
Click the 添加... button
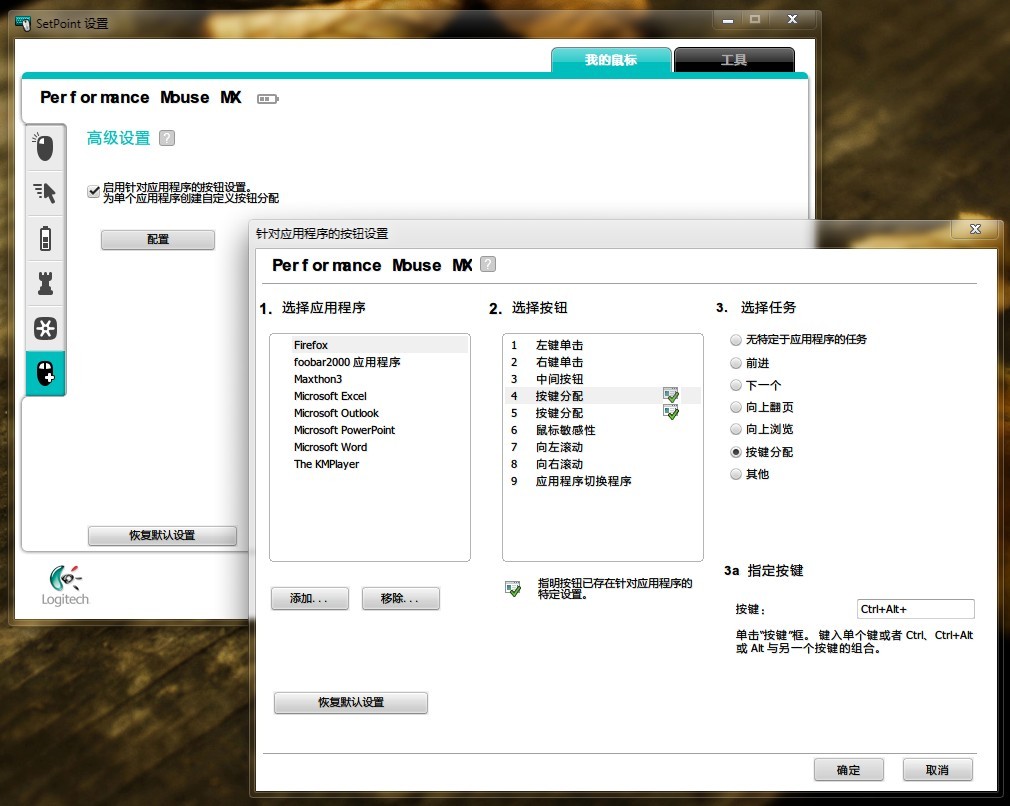[x=309, y=599]
